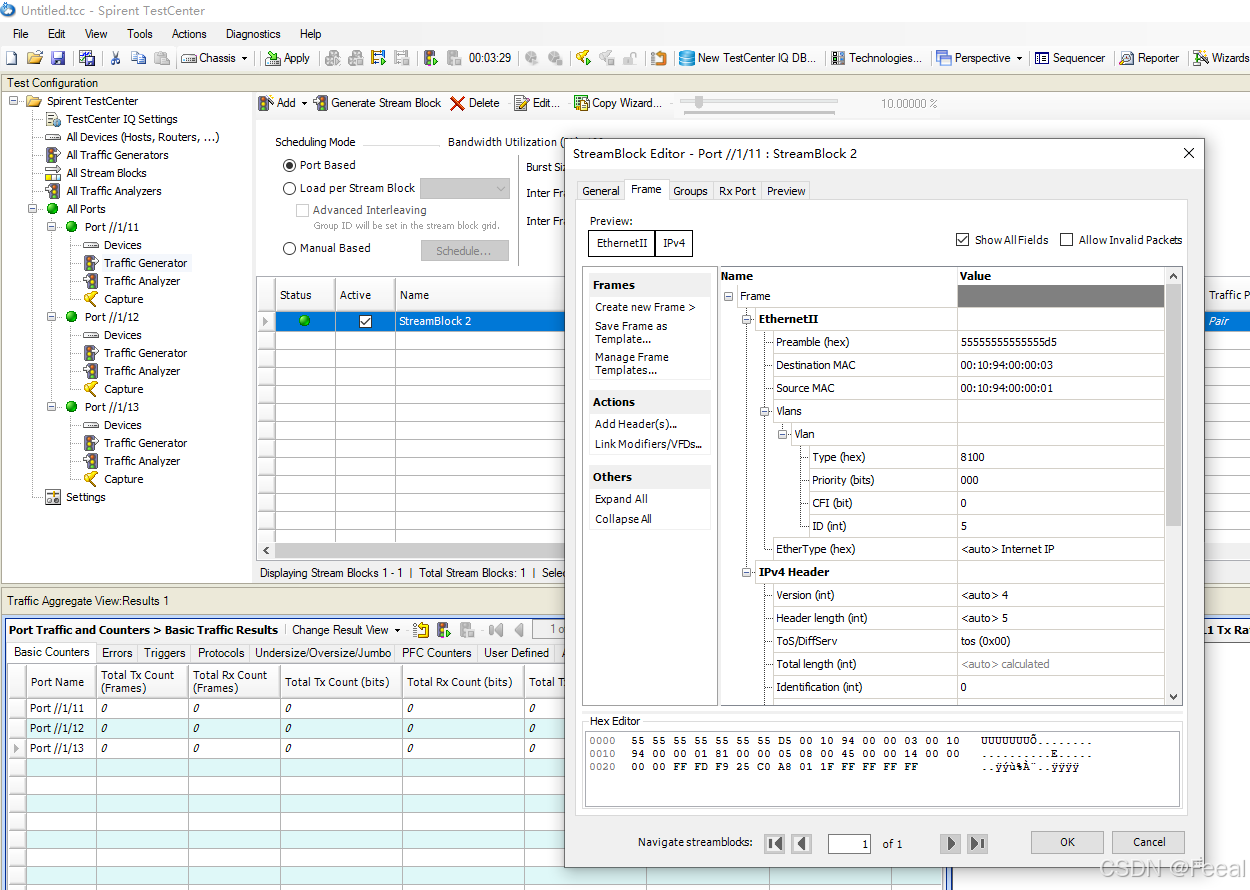
Task: Click the Cut scissors icon in toolbar
Action: coord(116,58)
